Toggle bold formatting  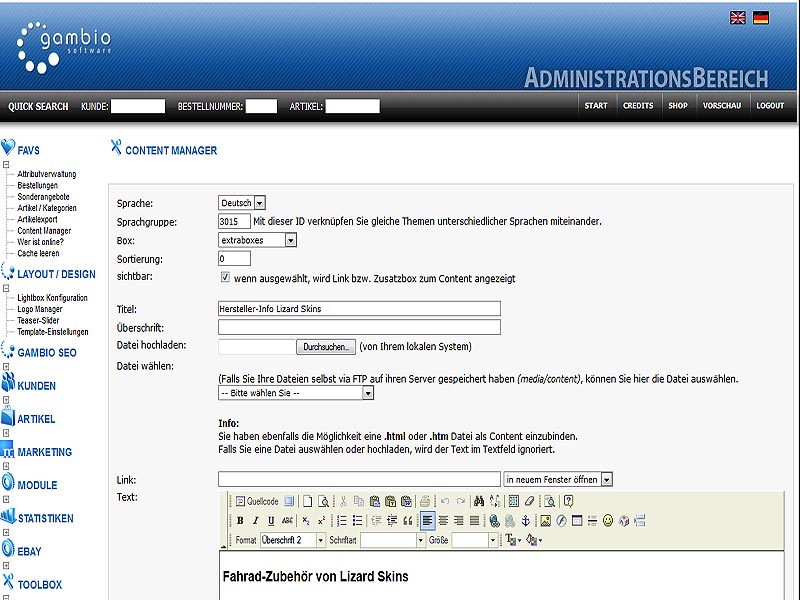coord(240,520)
